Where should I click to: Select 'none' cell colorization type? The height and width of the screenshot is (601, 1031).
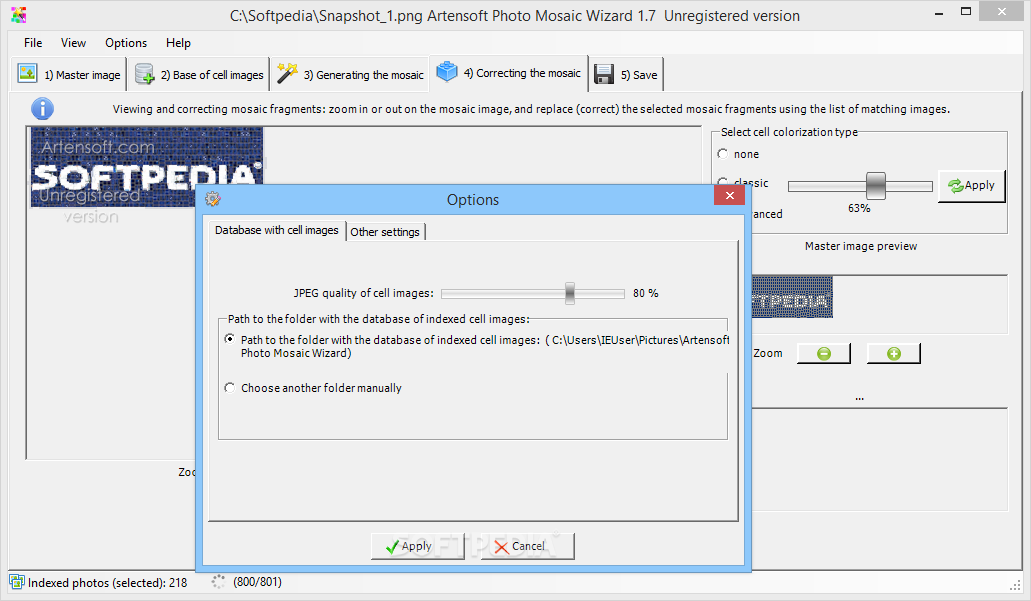point(723,154)
